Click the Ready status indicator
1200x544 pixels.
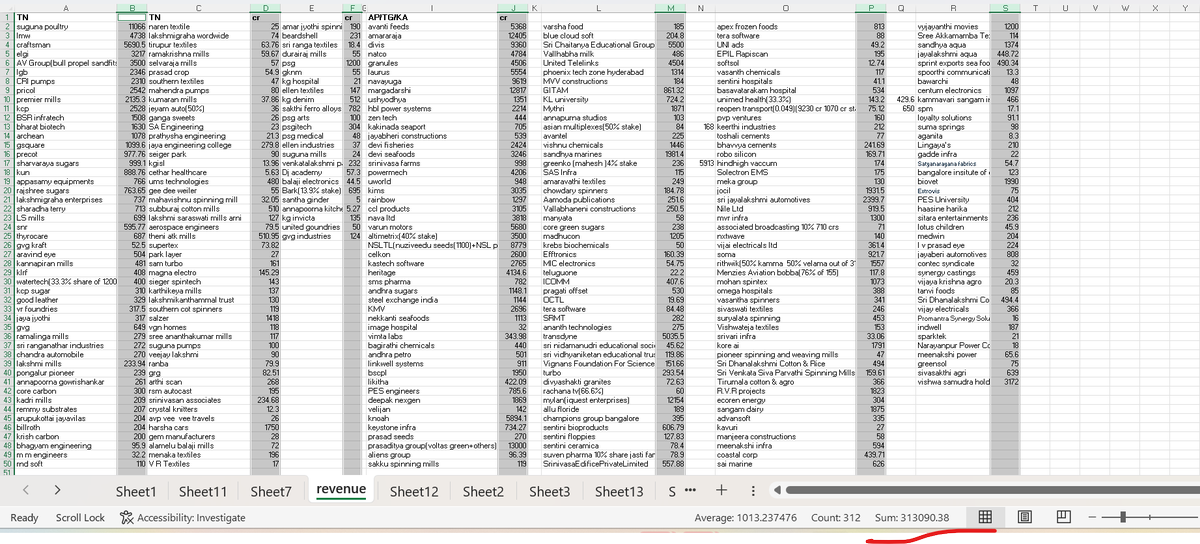tap(24, 517)
